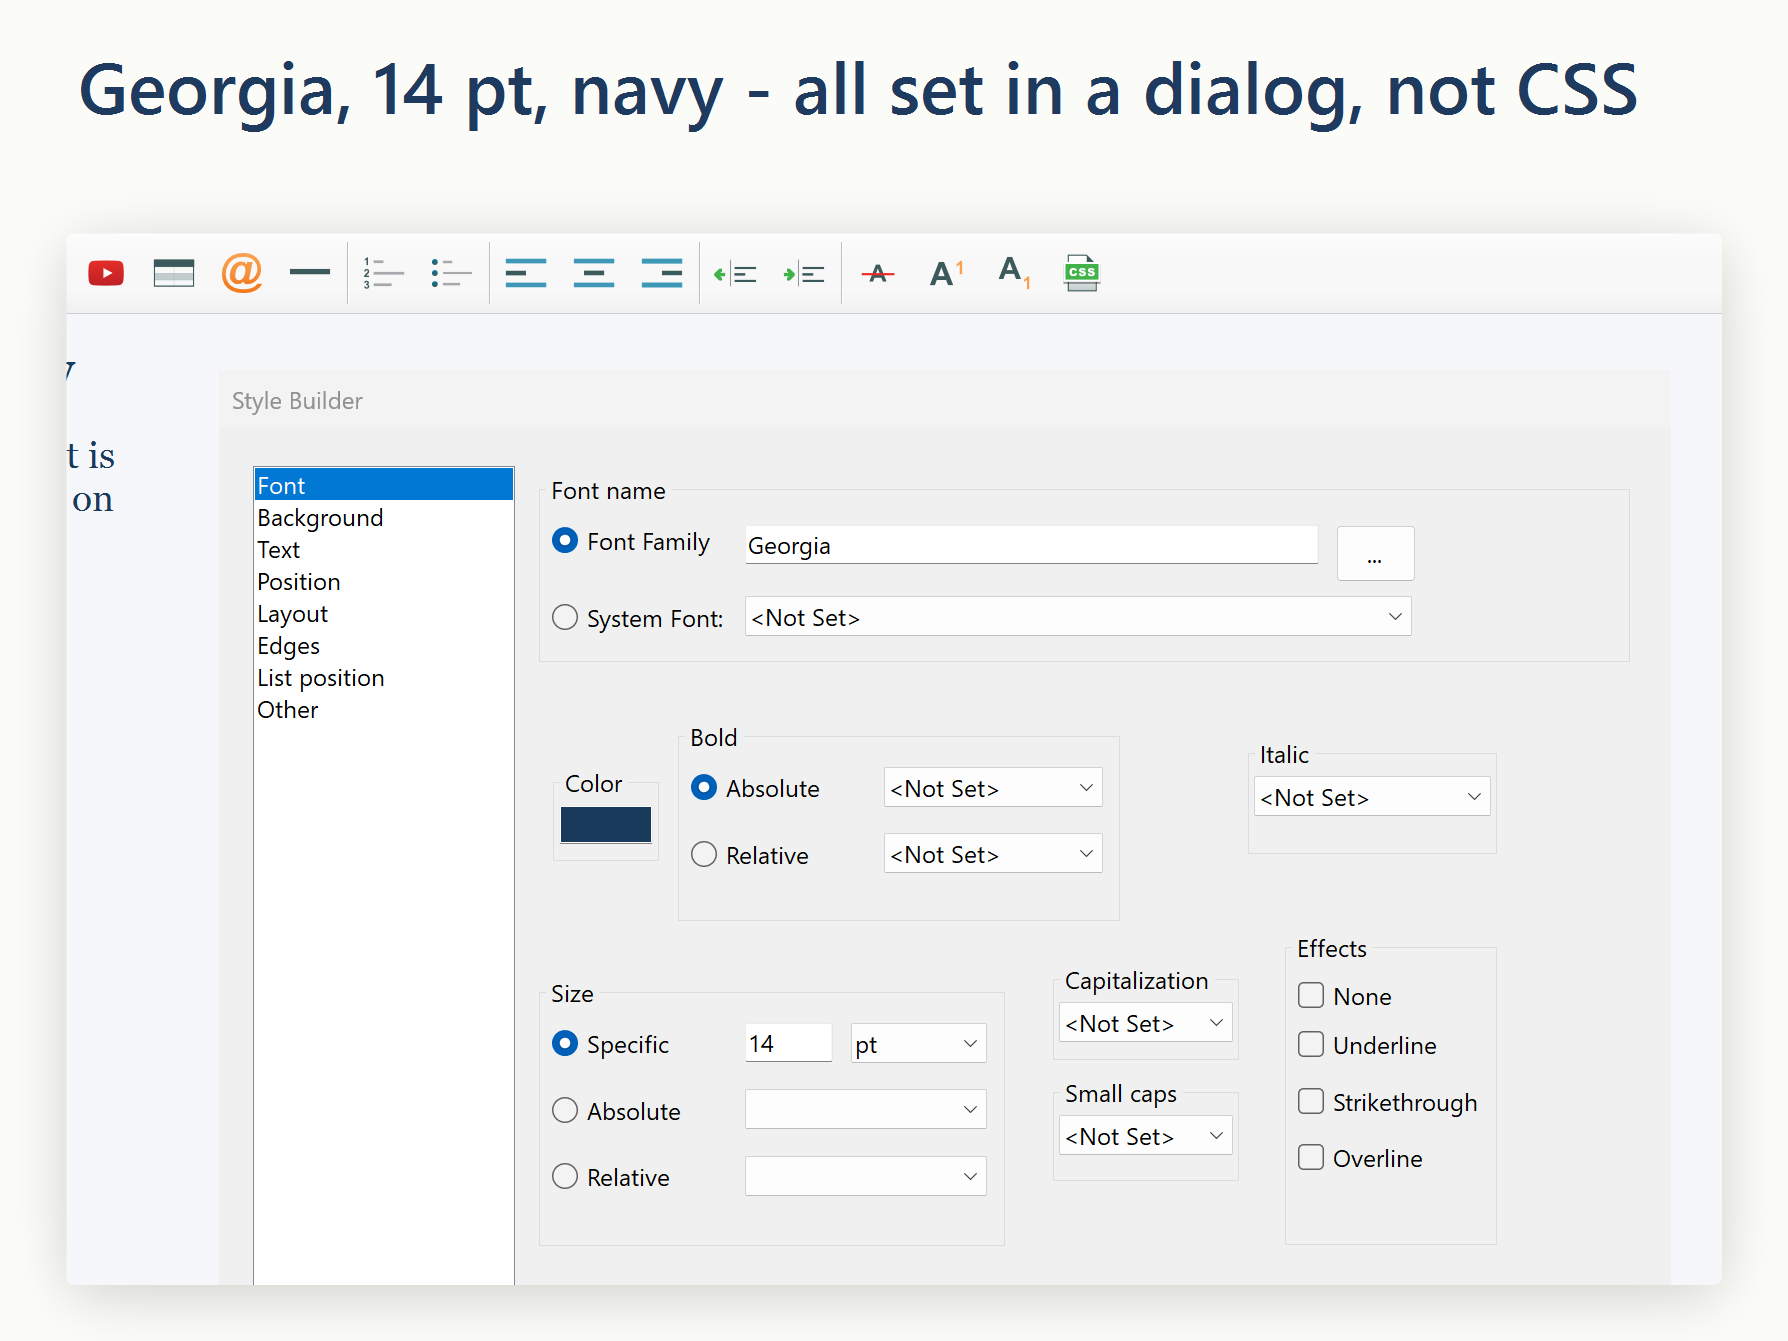This screenshot has width=1788, height=1341.
Task: Apply numbered list formatting
Action: (383, 273)
